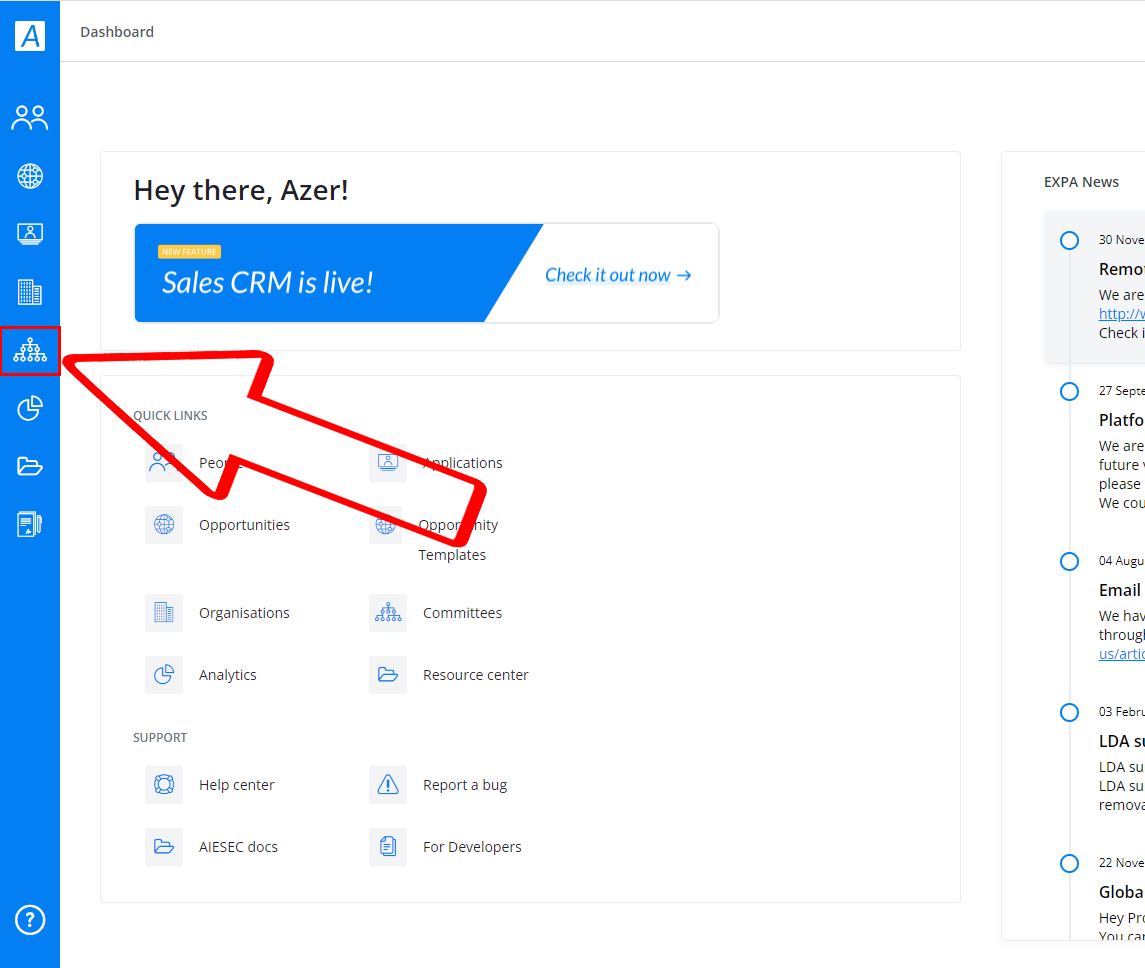The image size is (1145, 968).
Task: Click the 'EXPA News' heading
Action: (1081, 182)
